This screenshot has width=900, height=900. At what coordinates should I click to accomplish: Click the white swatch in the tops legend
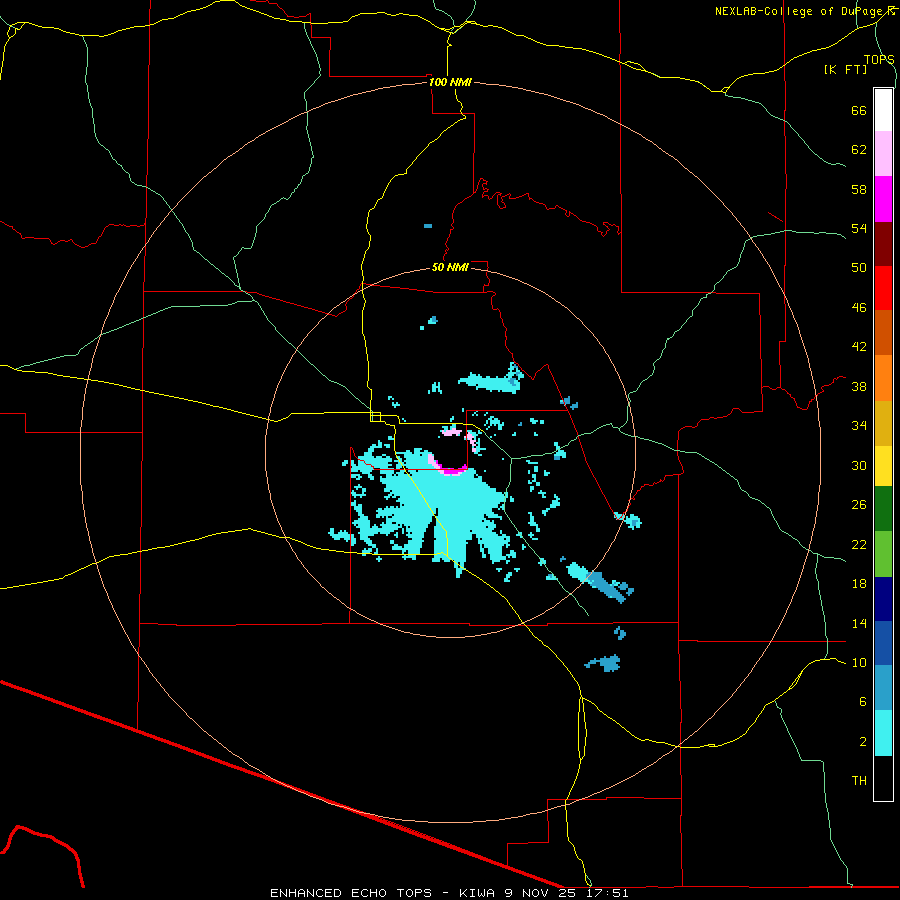883,110
